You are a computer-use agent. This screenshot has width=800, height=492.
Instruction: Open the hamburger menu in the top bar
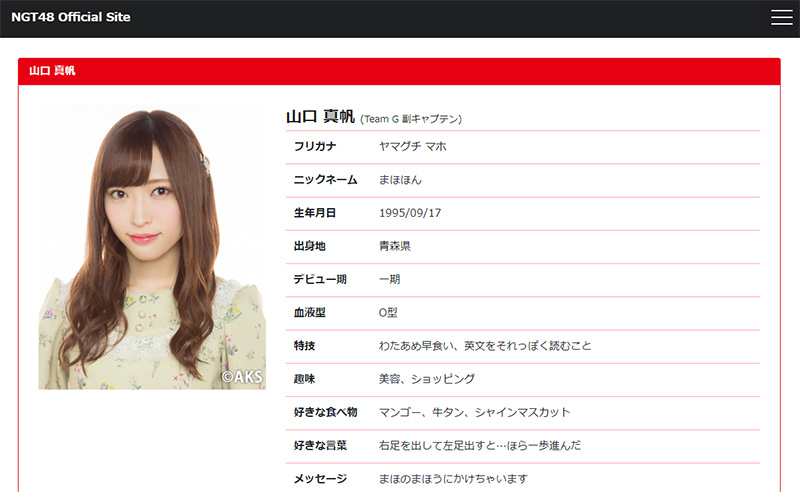coord(781,17)
